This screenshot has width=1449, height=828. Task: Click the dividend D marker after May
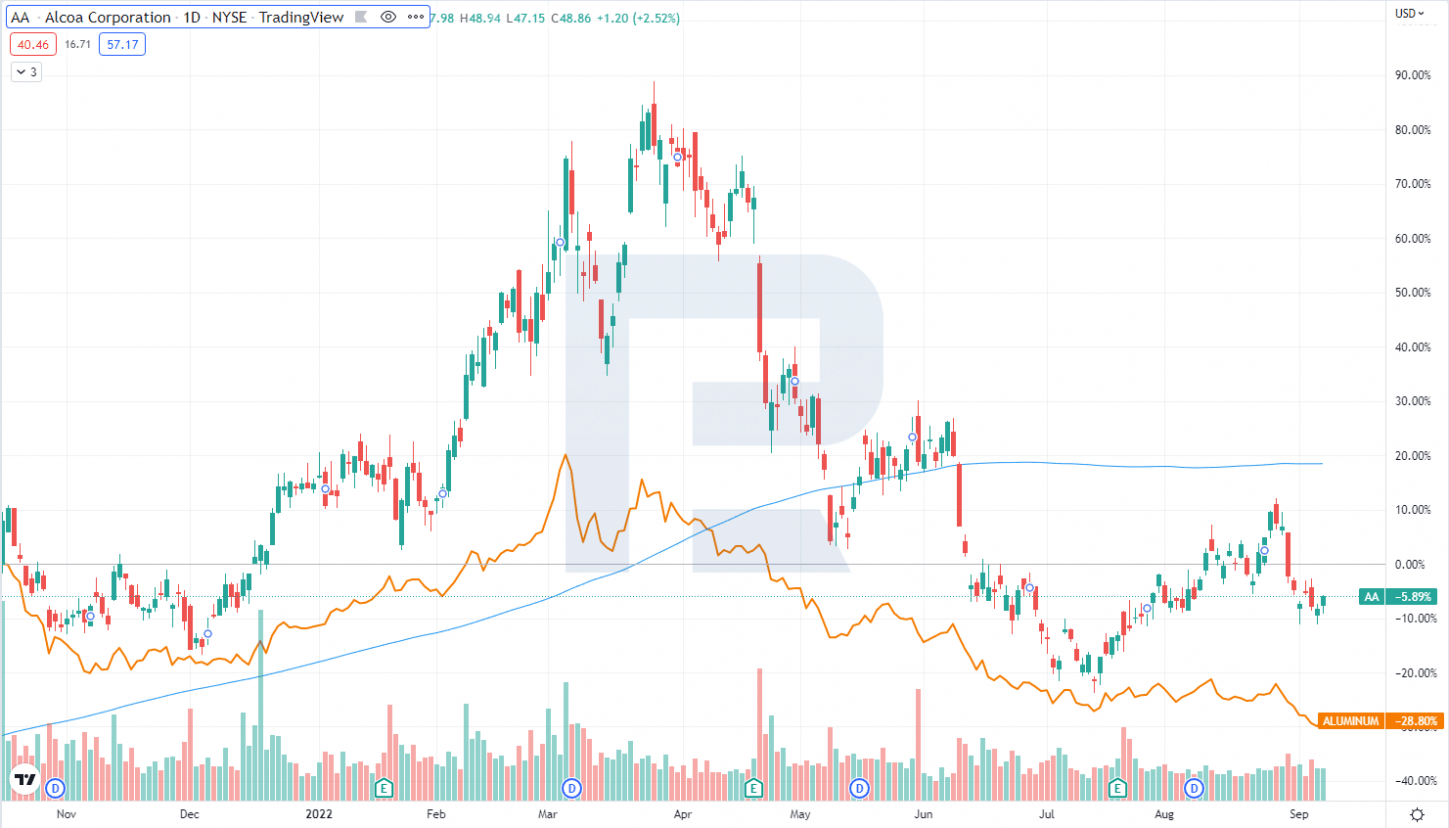(x=859, y=789)
